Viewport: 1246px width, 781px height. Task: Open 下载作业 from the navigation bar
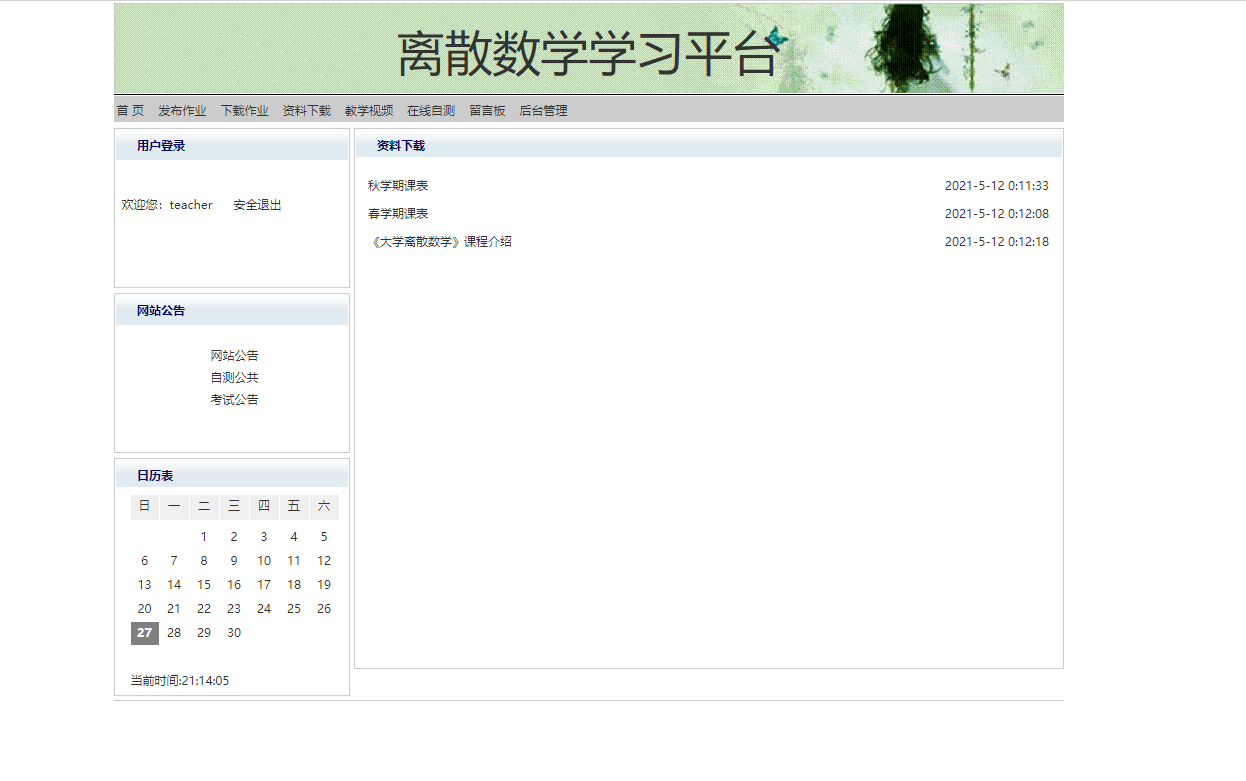[x=245, y=110]
